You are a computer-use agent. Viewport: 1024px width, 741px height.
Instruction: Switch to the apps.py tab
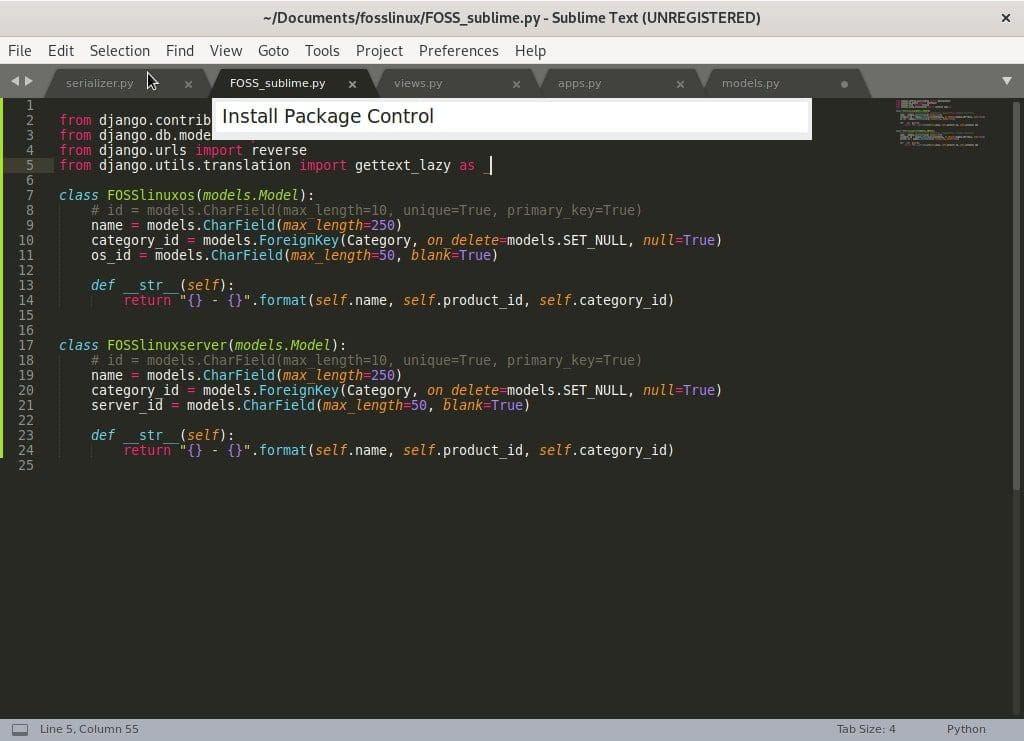580,83
